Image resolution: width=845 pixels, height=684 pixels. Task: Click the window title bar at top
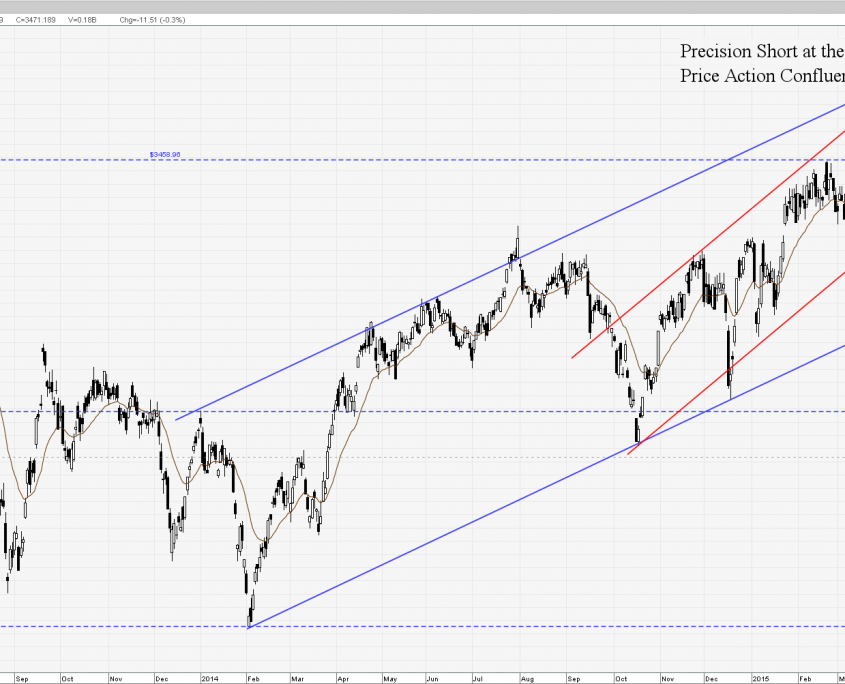pyautogui.click(x=422, y=6)
